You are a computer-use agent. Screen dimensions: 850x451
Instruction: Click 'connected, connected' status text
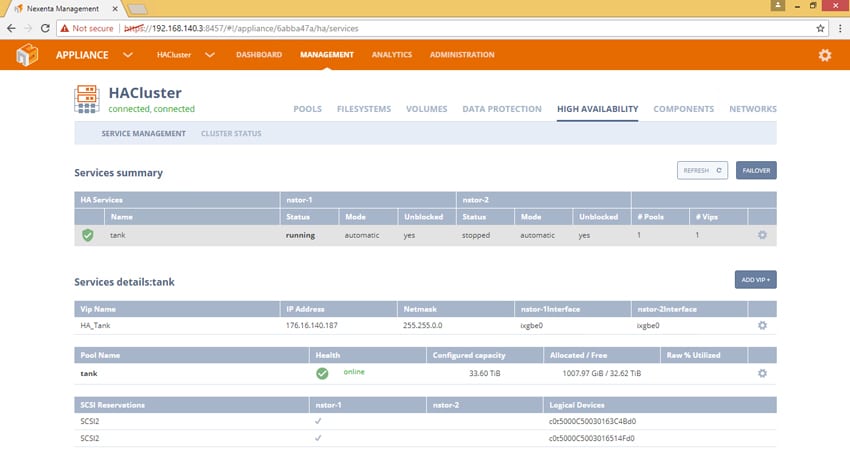coord(151,109)
